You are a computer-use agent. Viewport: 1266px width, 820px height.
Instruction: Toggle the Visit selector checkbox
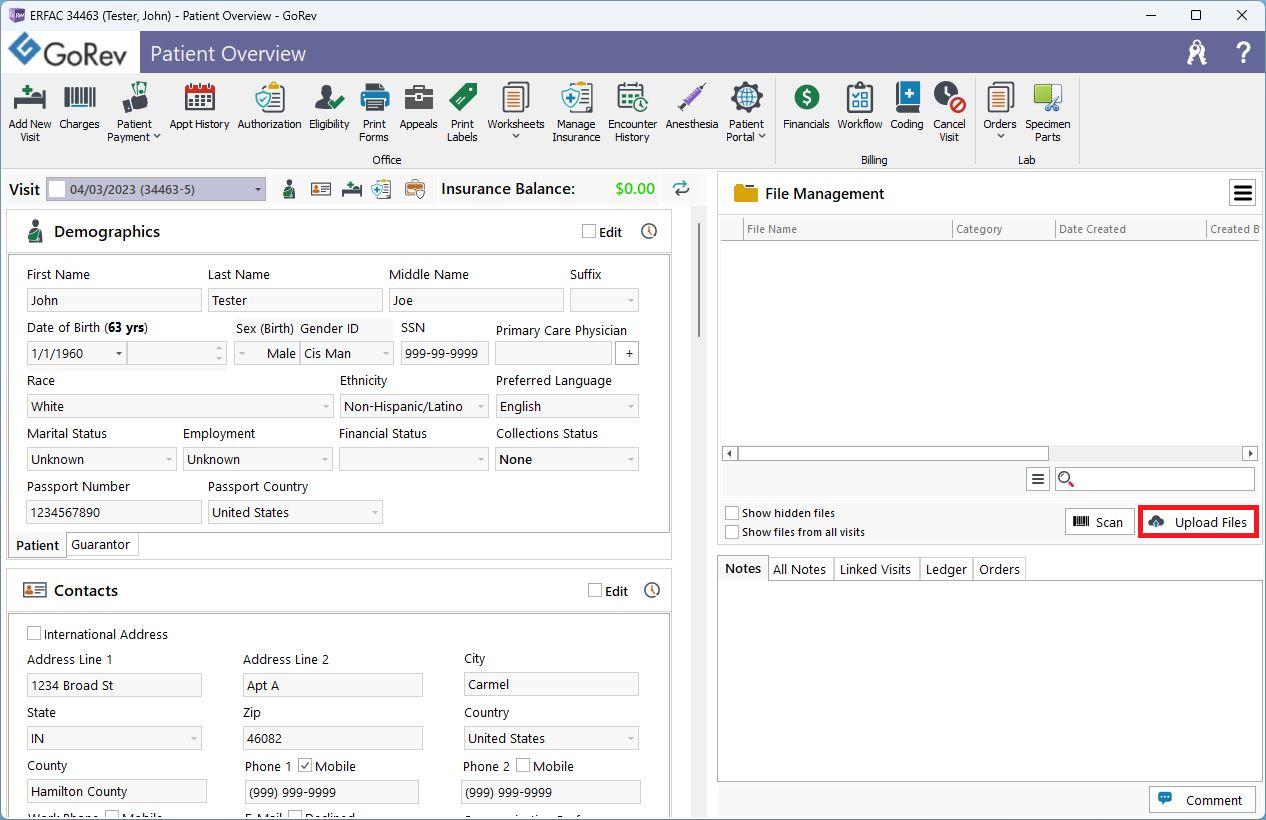(57, 189)
